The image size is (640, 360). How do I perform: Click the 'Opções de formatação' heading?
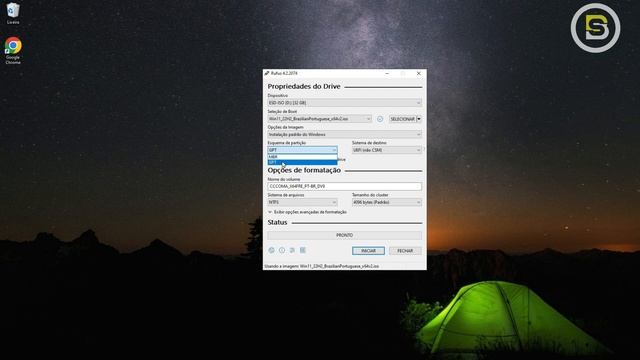point(304,170)
